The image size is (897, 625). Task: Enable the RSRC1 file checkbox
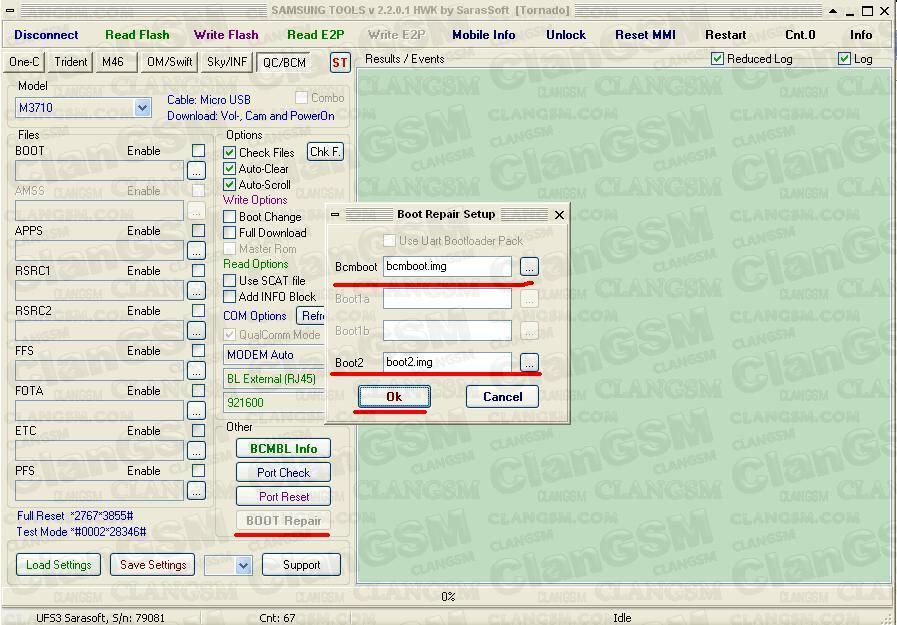tap(199, 270)
